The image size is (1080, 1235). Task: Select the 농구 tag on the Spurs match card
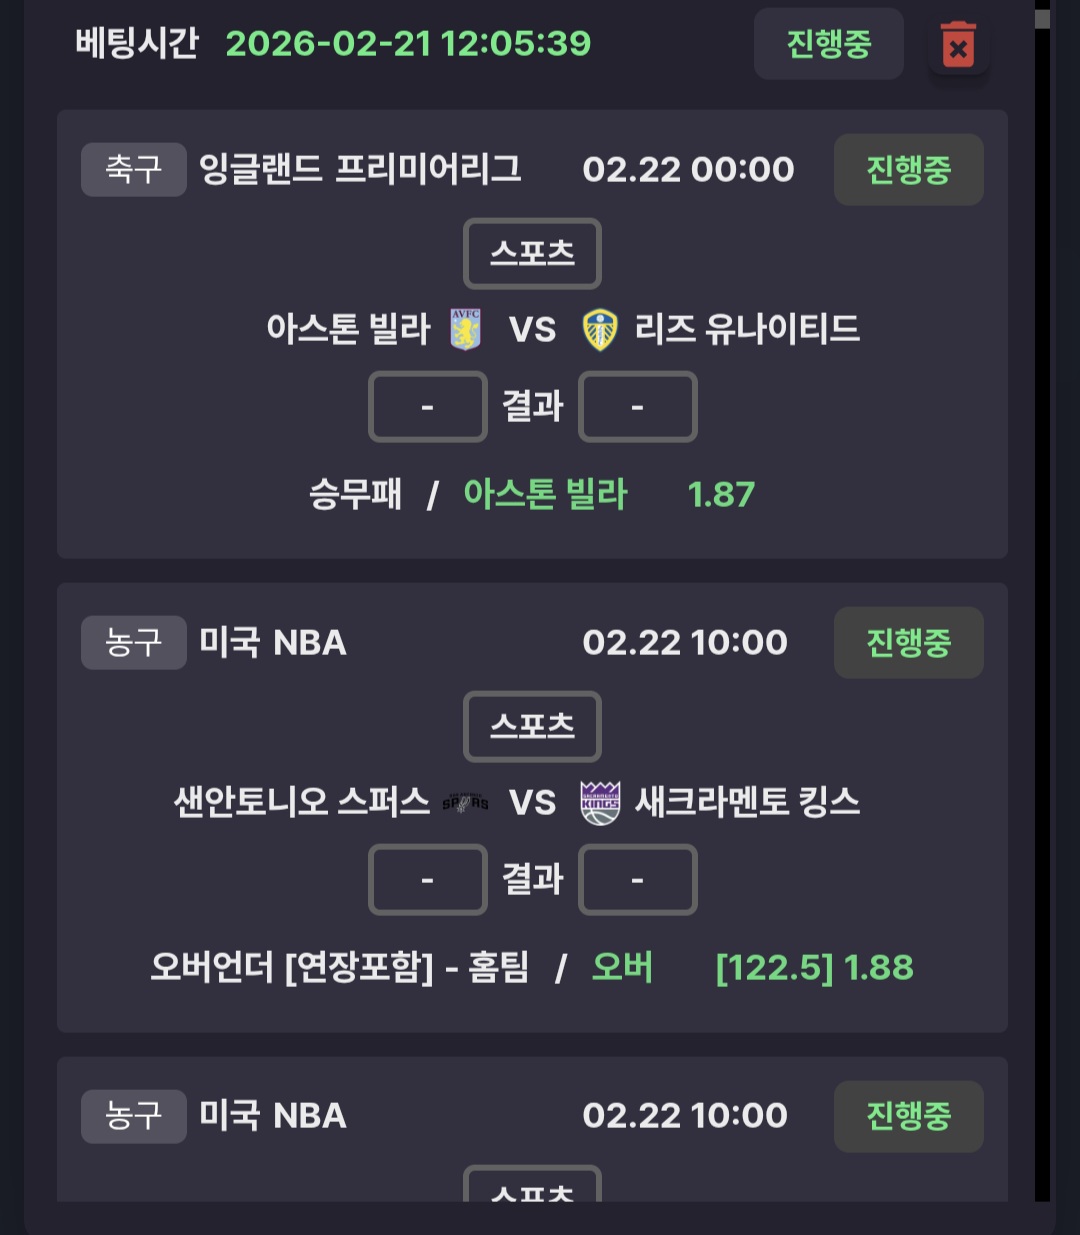click(133, 642)
